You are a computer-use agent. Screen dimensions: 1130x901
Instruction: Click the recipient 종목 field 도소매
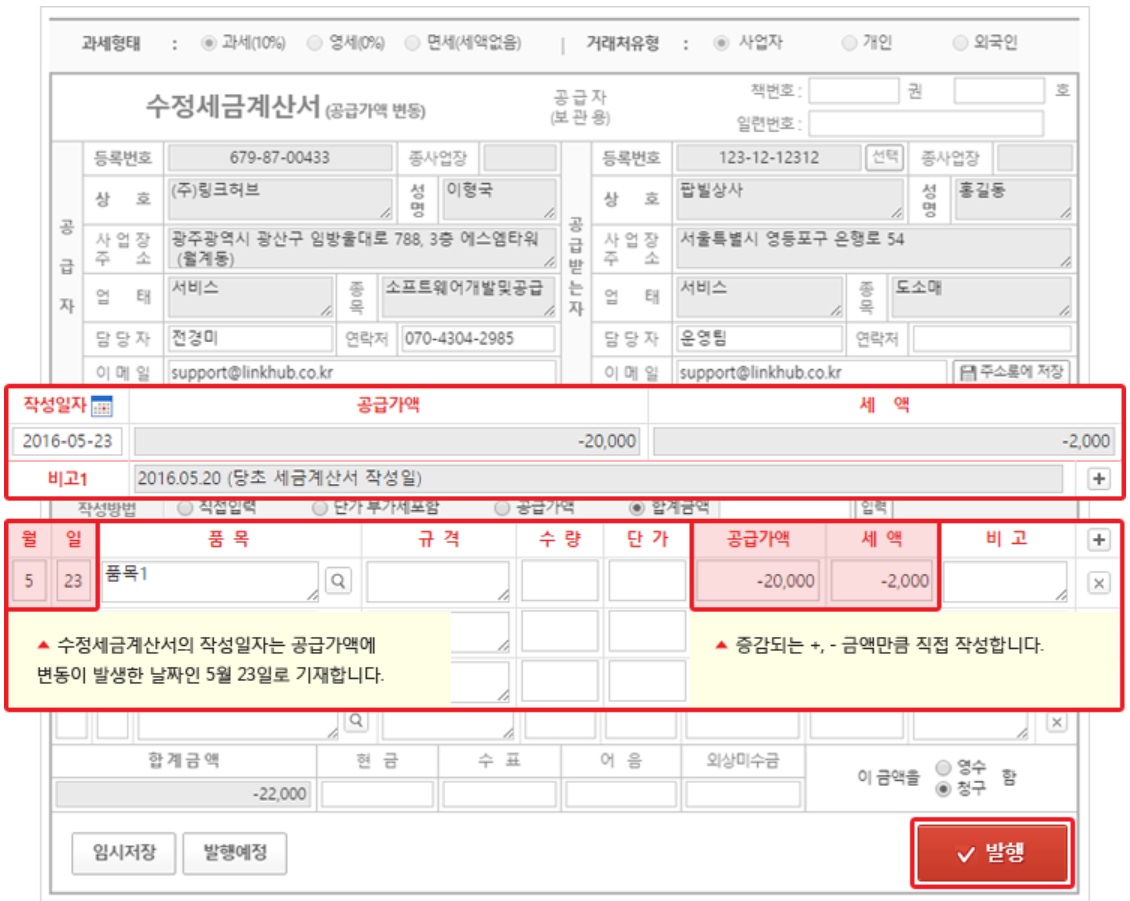click(981, 296)
